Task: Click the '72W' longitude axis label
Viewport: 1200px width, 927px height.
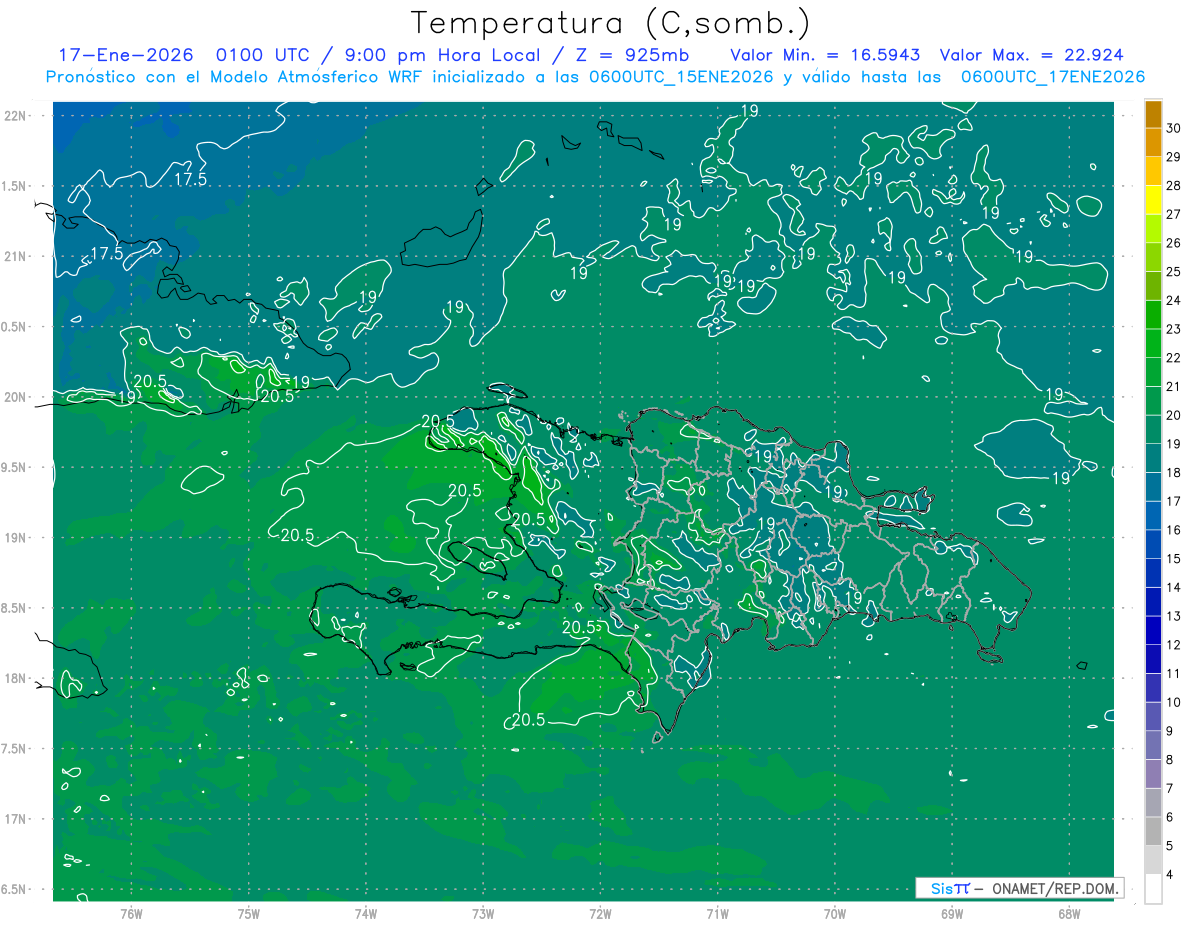Action: click(x=600, y=913)
